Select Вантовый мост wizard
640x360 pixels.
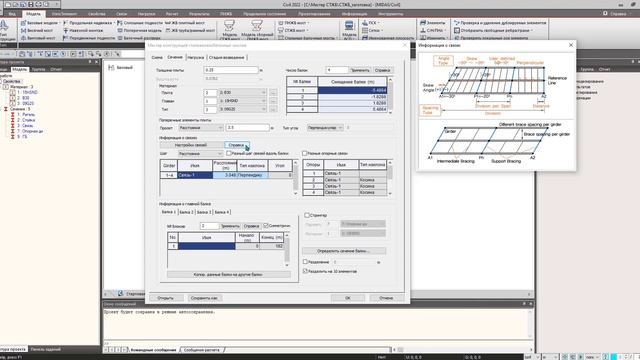(x=38, y=38)
